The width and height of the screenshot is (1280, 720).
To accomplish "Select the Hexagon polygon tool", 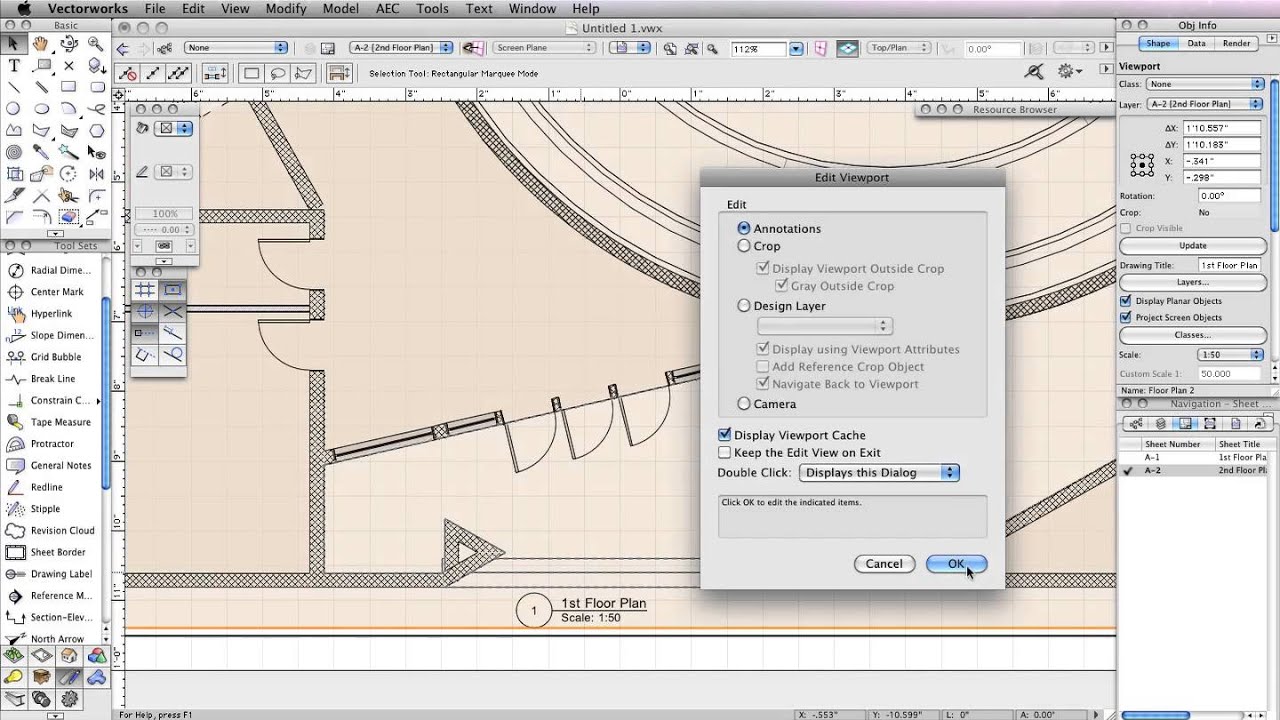I will [x=96, y=130].
